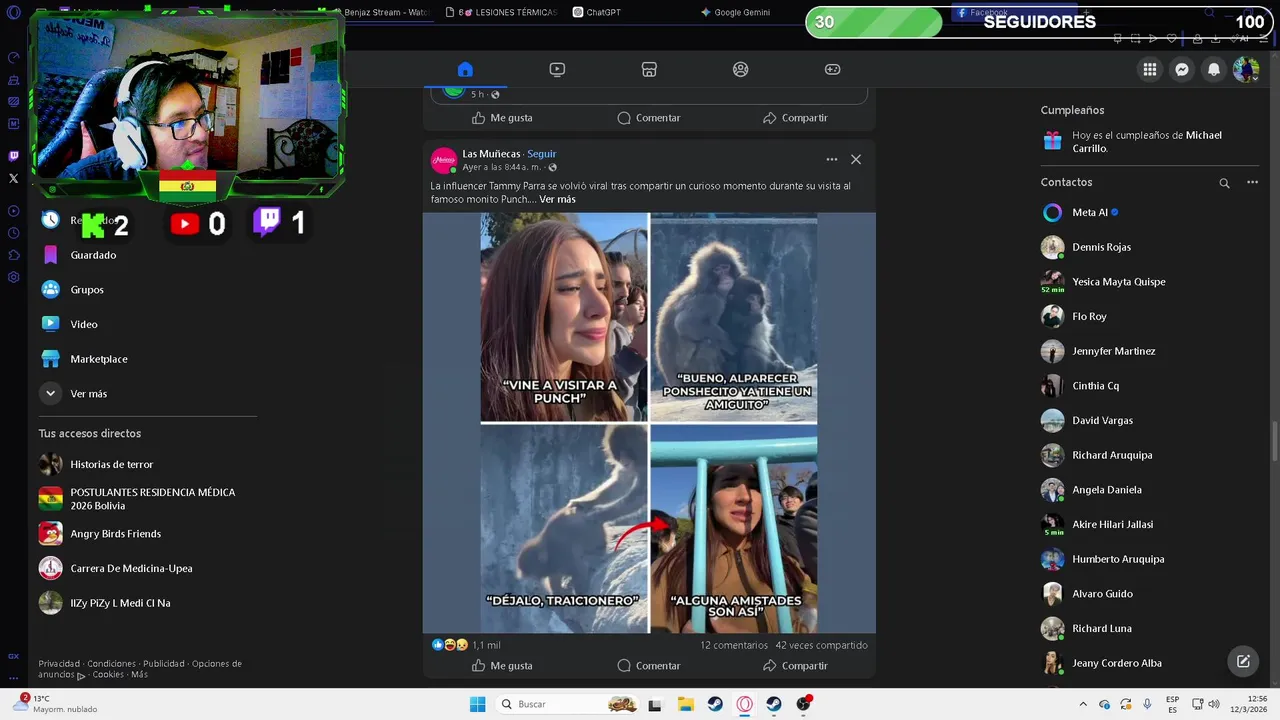Click Compartir on the upper post

pyautogui.click(x=795, y=117)
